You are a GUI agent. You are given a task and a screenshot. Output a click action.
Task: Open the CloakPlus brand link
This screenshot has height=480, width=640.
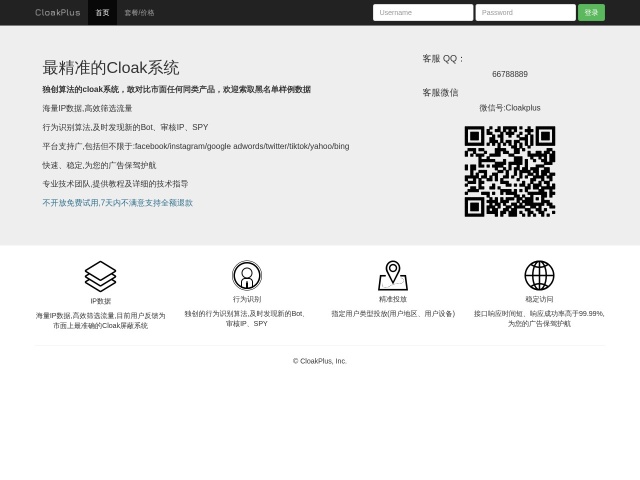click(58, 13)
